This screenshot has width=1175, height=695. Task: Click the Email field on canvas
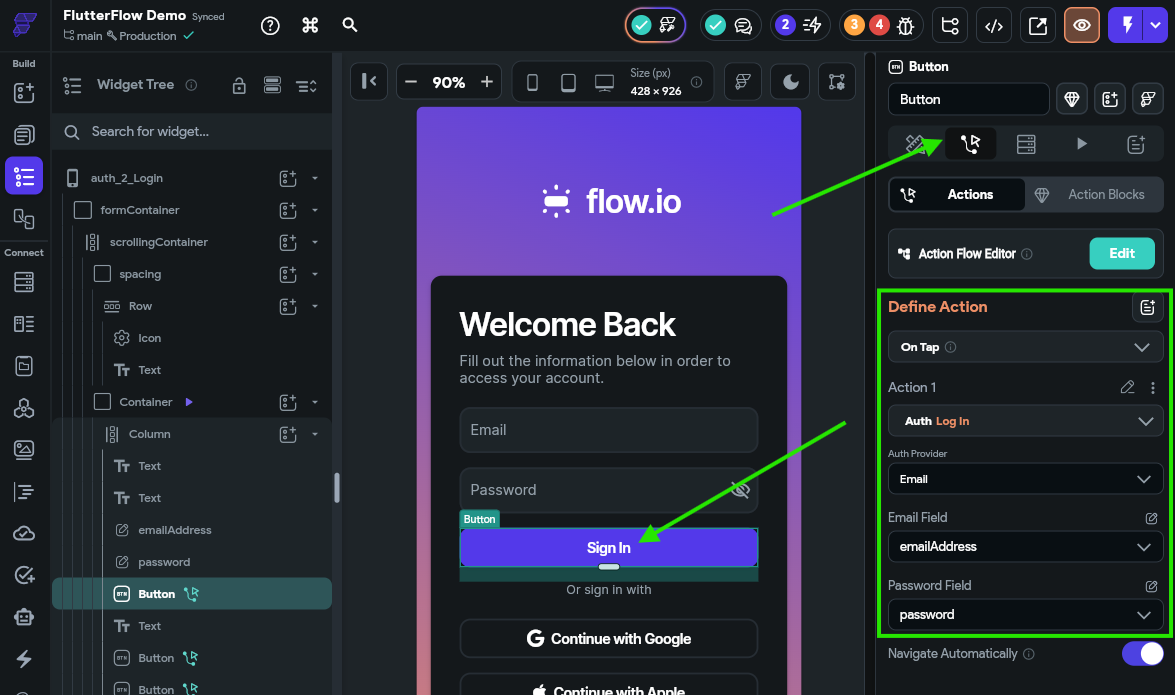tap(608, 430)
